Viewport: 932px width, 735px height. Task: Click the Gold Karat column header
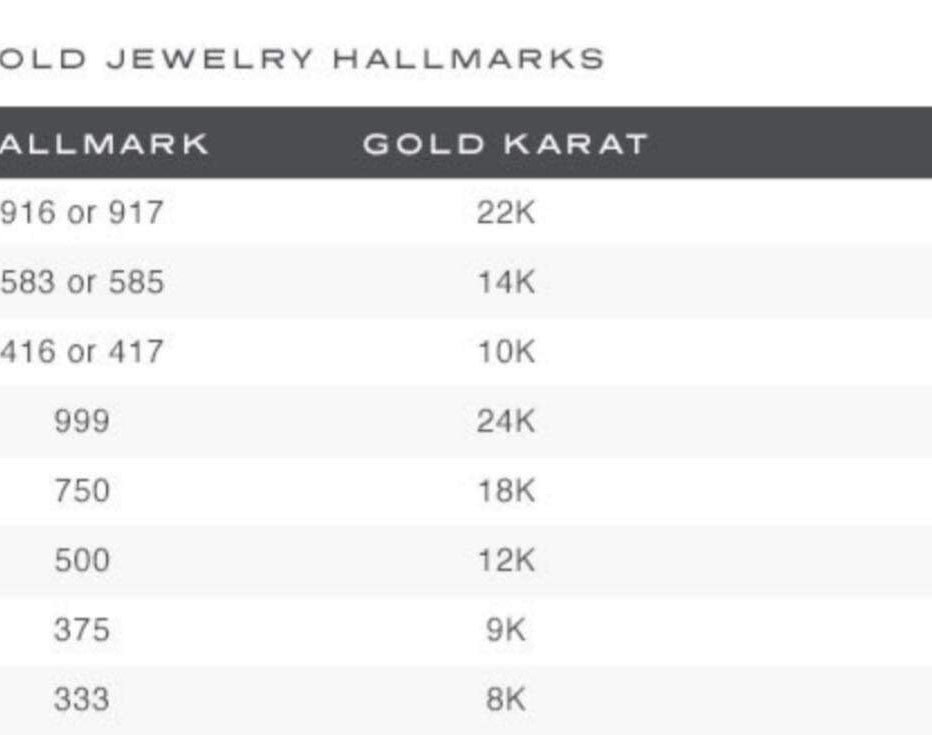tap(505, 144)
